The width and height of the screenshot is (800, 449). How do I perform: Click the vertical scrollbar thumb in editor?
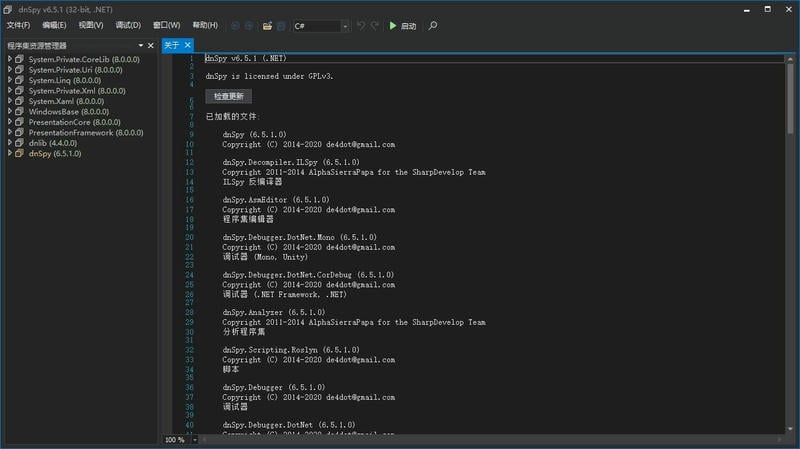pyautogui.click(x=790, y=98)
